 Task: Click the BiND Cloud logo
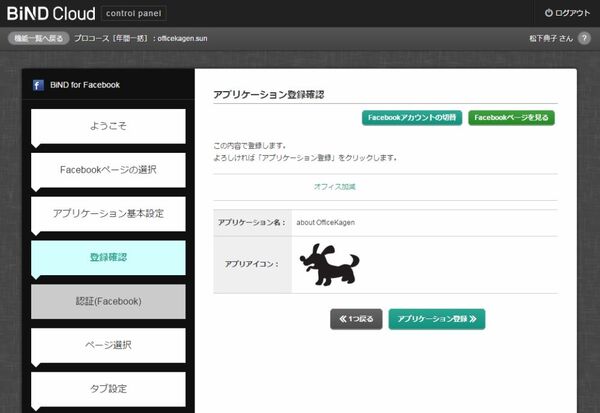tap(51, 13)
